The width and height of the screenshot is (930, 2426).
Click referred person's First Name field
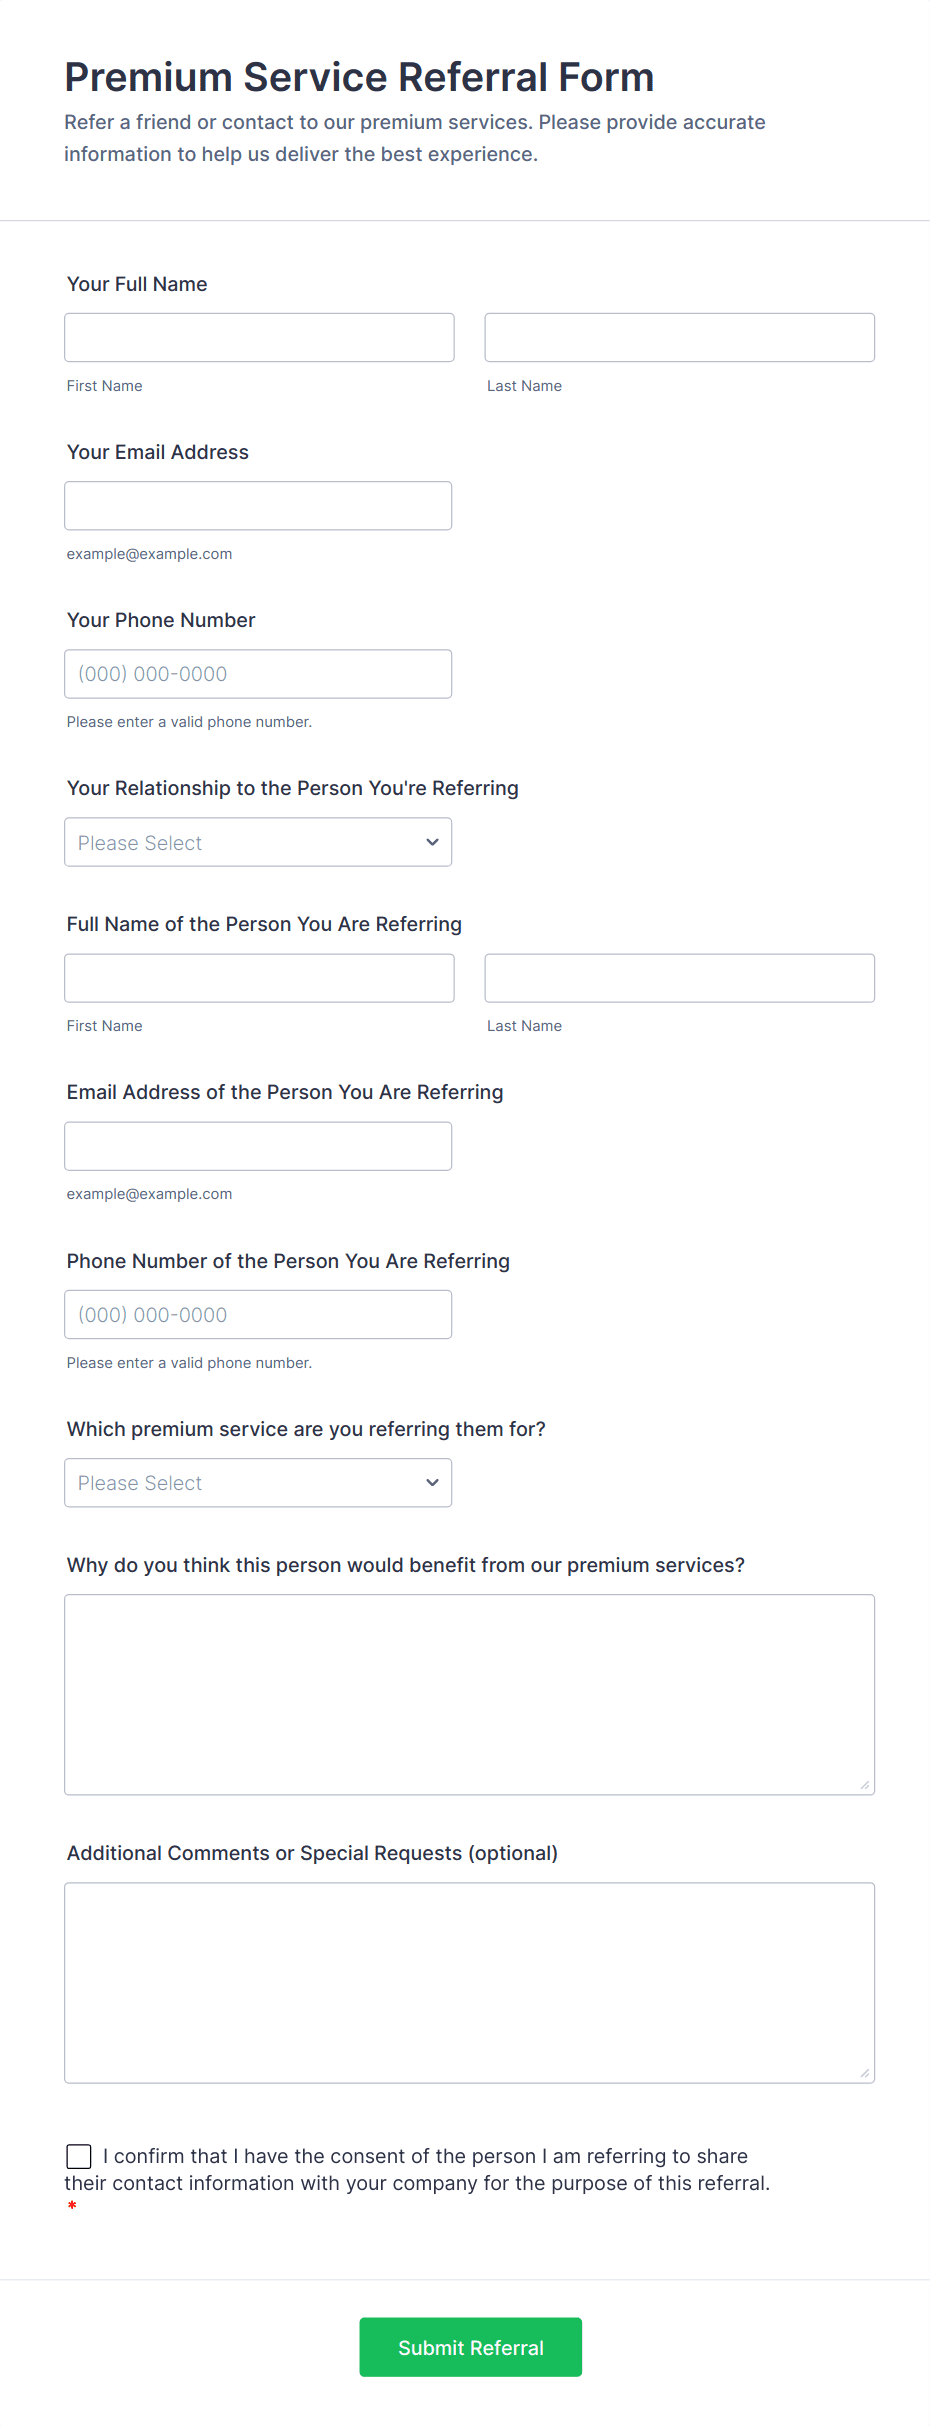[259, 978]
